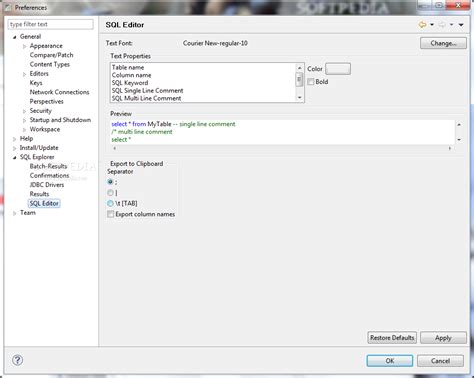Open Batch-Results under SQL Explorer

pos(48,166)
